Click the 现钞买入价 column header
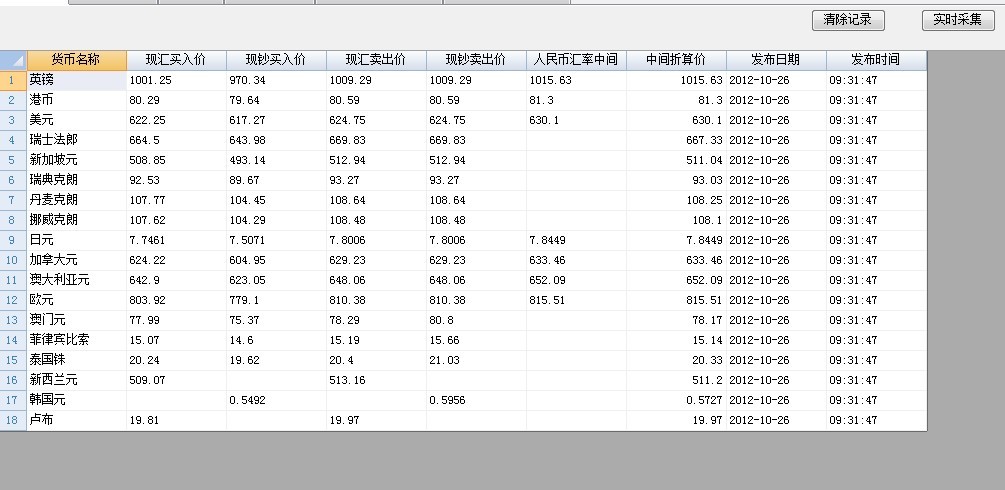Screen dimensions: 1005x490 click(276, 60)
